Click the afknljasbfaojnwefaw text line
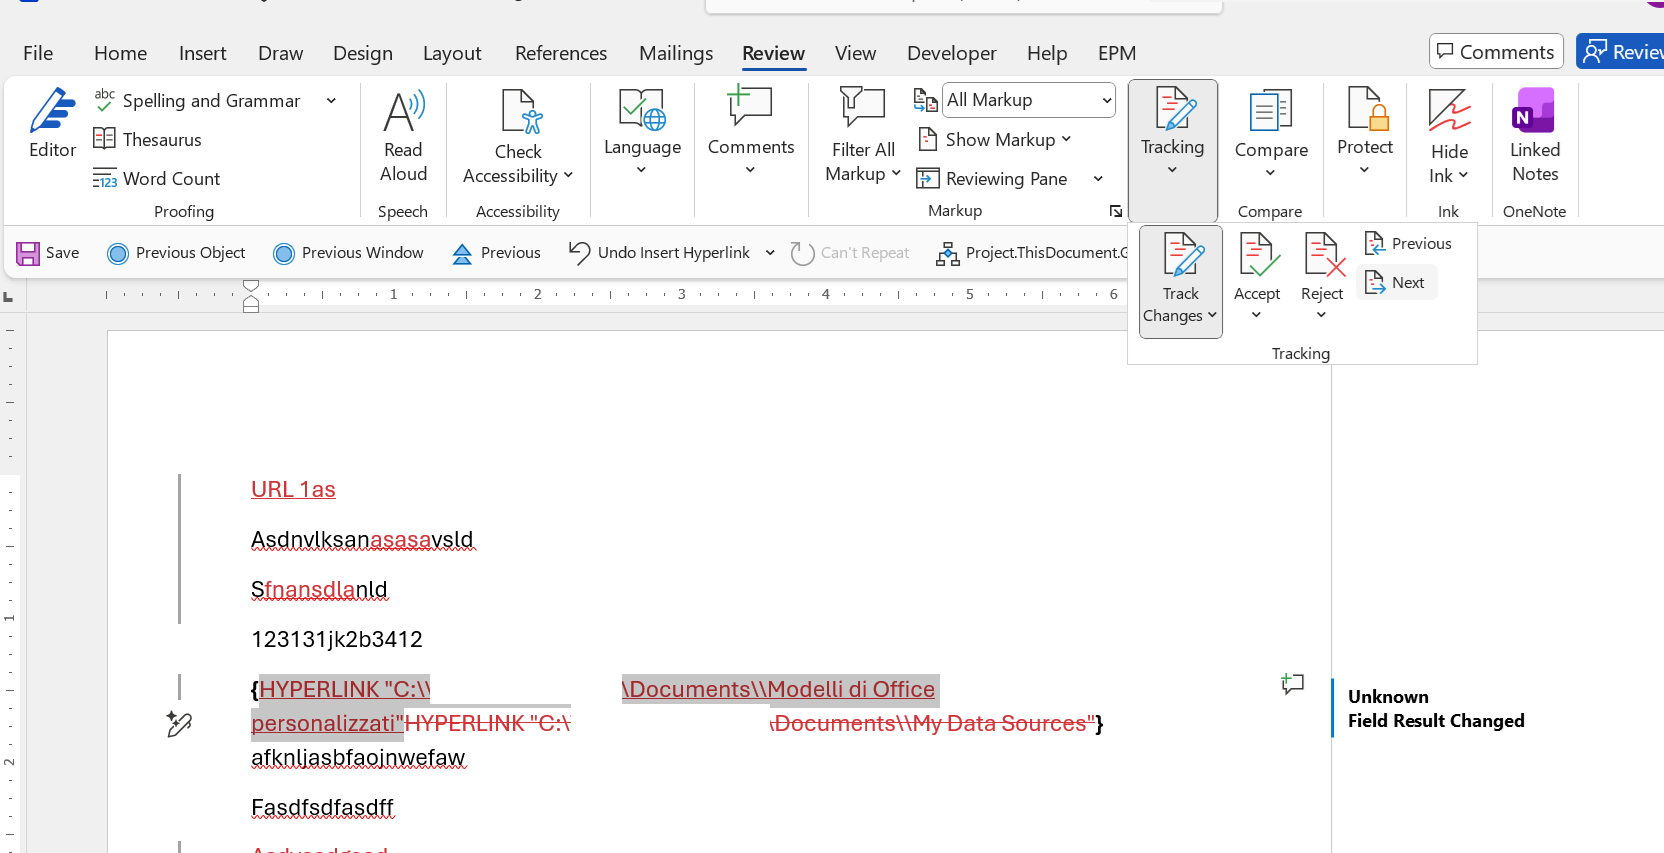Image resolution: width=1664 pixels, height=853 pixels. click(x=358, y=757)
